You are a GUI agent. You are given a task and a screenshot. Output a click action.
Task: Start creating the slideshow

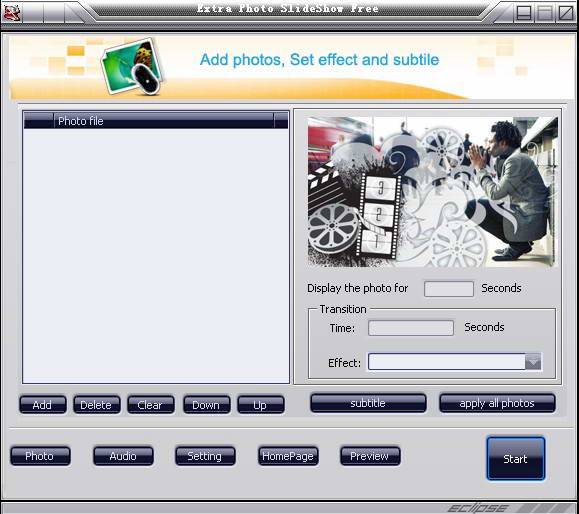515,458
